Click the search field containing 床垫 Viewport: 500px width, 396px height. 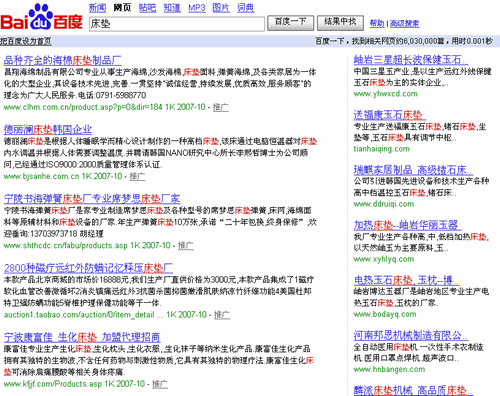[x=177, y=24]
